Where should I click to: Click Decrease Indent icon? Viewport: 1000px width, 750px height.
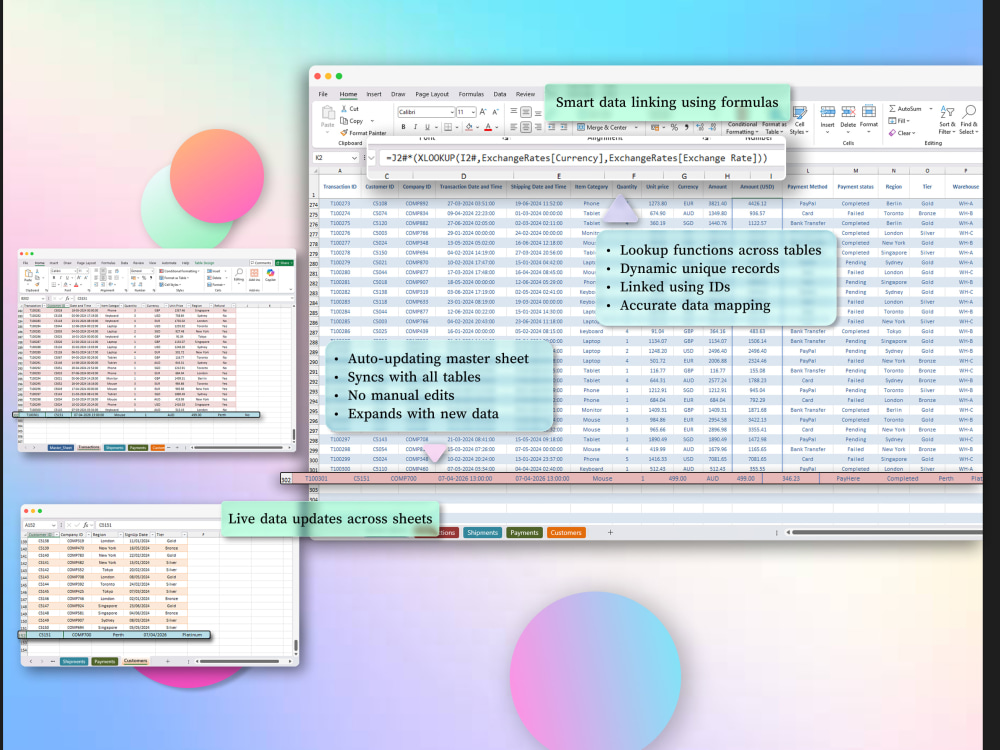(x=552, y=127)
